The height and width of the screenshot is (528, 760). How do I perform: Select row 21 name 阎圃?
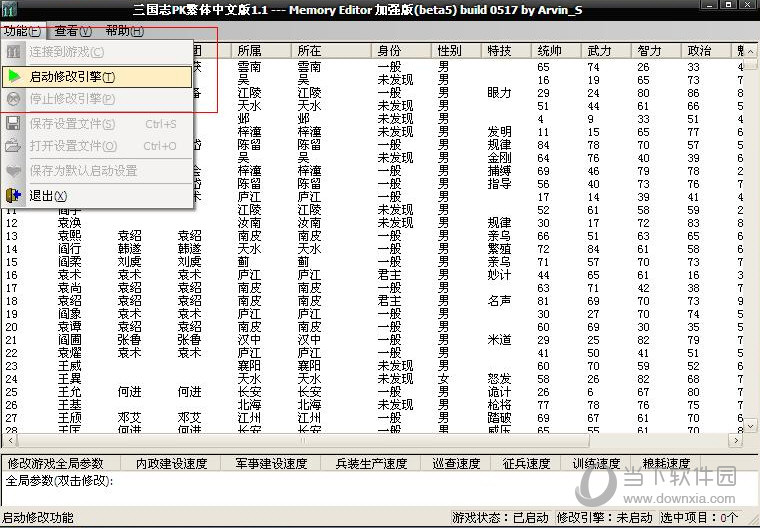coord(69,340)
